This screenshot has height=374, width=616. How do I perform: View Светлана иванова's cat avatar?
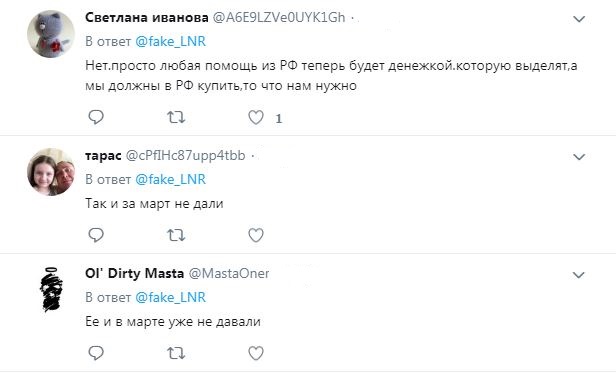pos(51,34)
